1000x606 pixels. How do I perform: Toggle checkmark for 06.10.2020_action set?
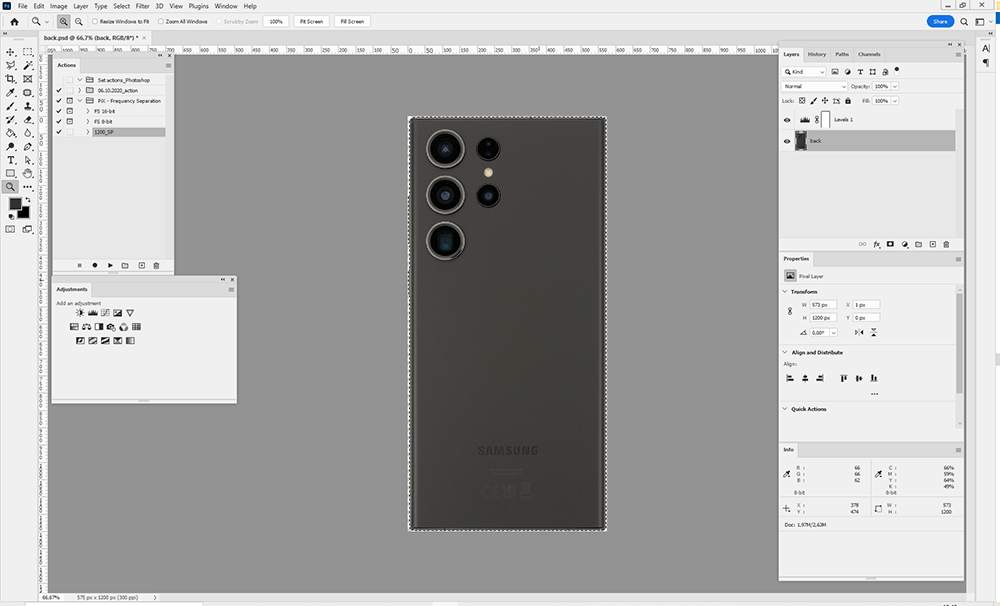59,91
